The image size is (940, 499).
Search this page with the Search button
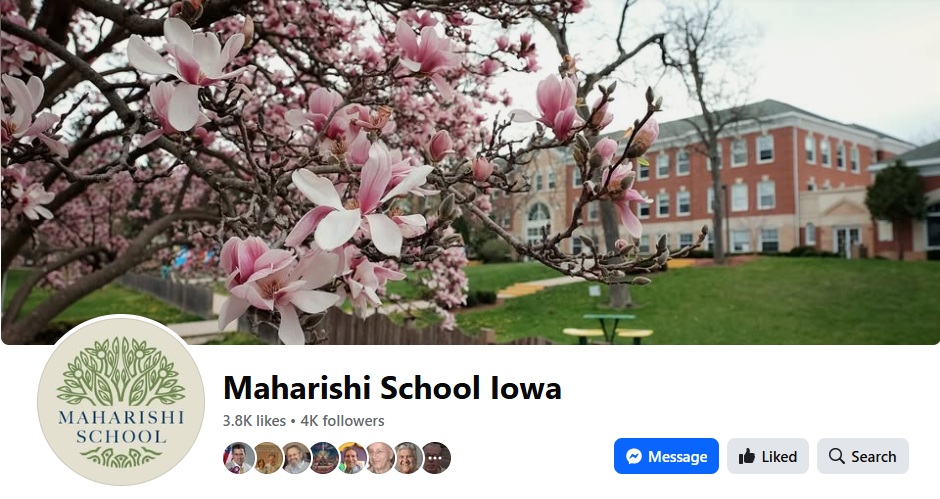point(863,456)
